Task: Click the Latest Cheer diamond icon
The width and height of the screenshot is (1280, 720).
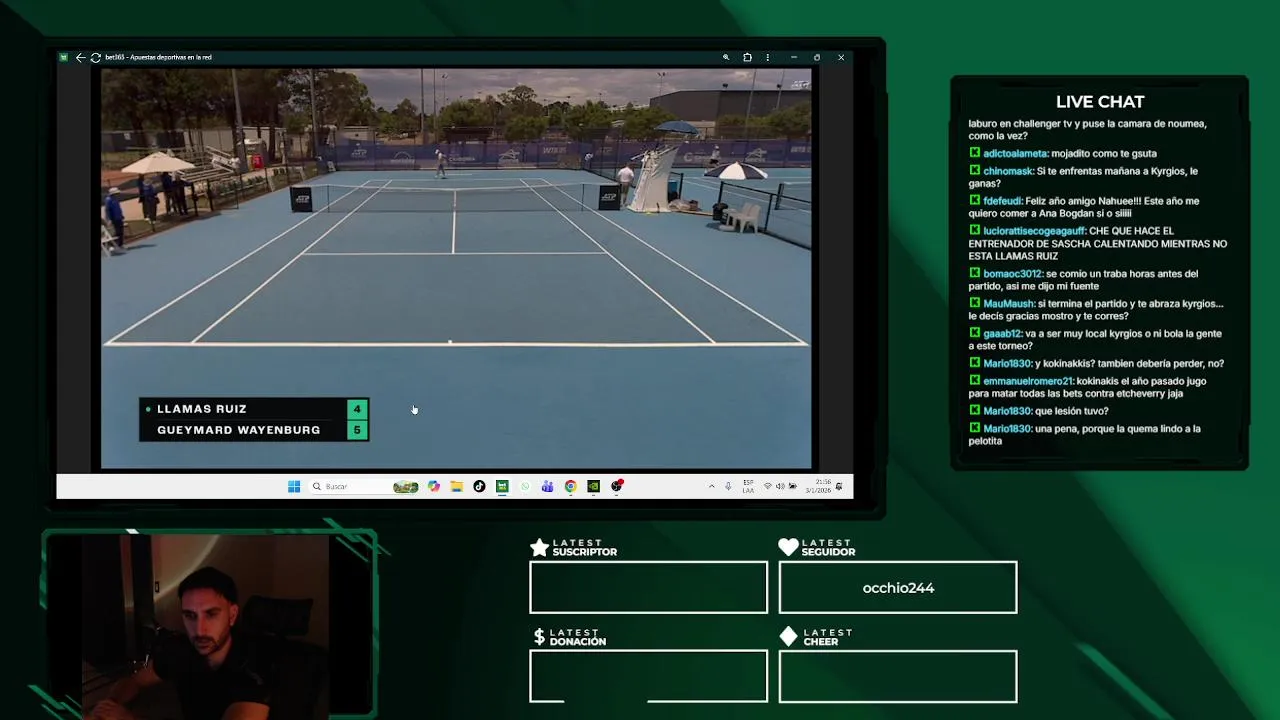Action: tap(788, 637)
